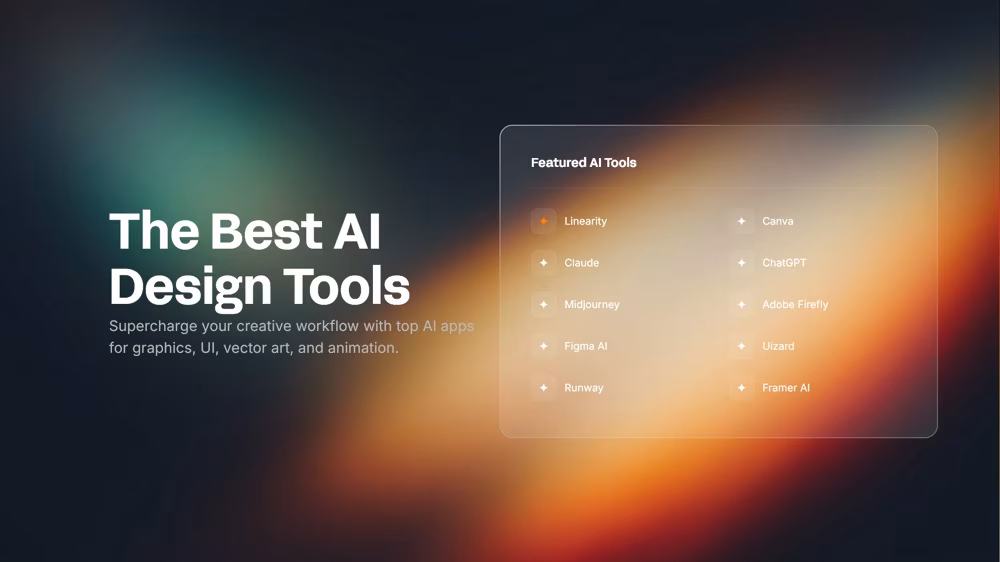Select Claude in the featured tools list
The width and height of the screenshot is (1000, 562).
tap(582, 263)
